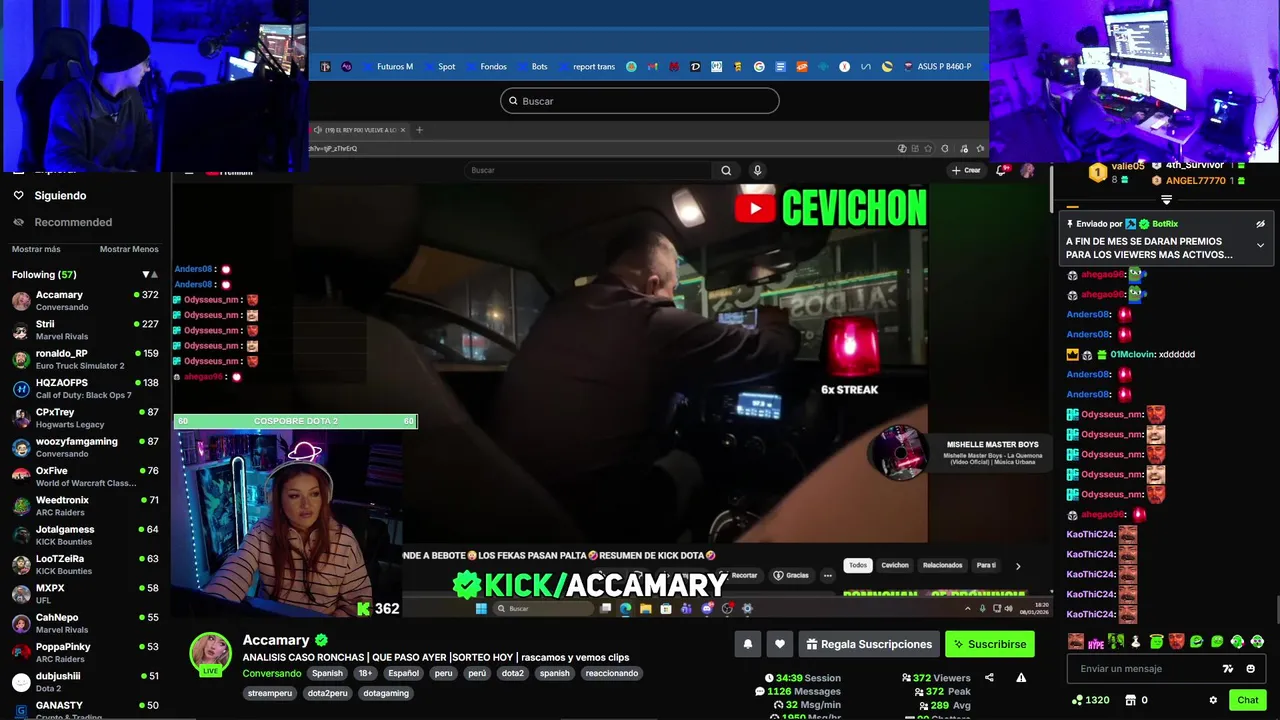The width and height of the screenshot is (1280, 720).
Task: Open HQZAOFPS channel in sidebar
Action: tap(85, 388)
